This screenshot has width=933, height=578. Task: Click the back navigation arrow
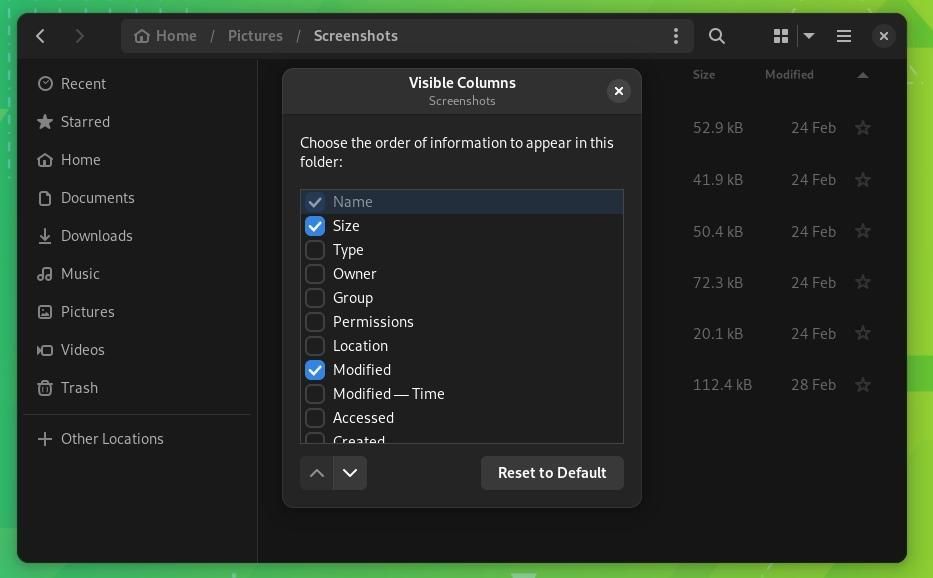coord(40,35)
